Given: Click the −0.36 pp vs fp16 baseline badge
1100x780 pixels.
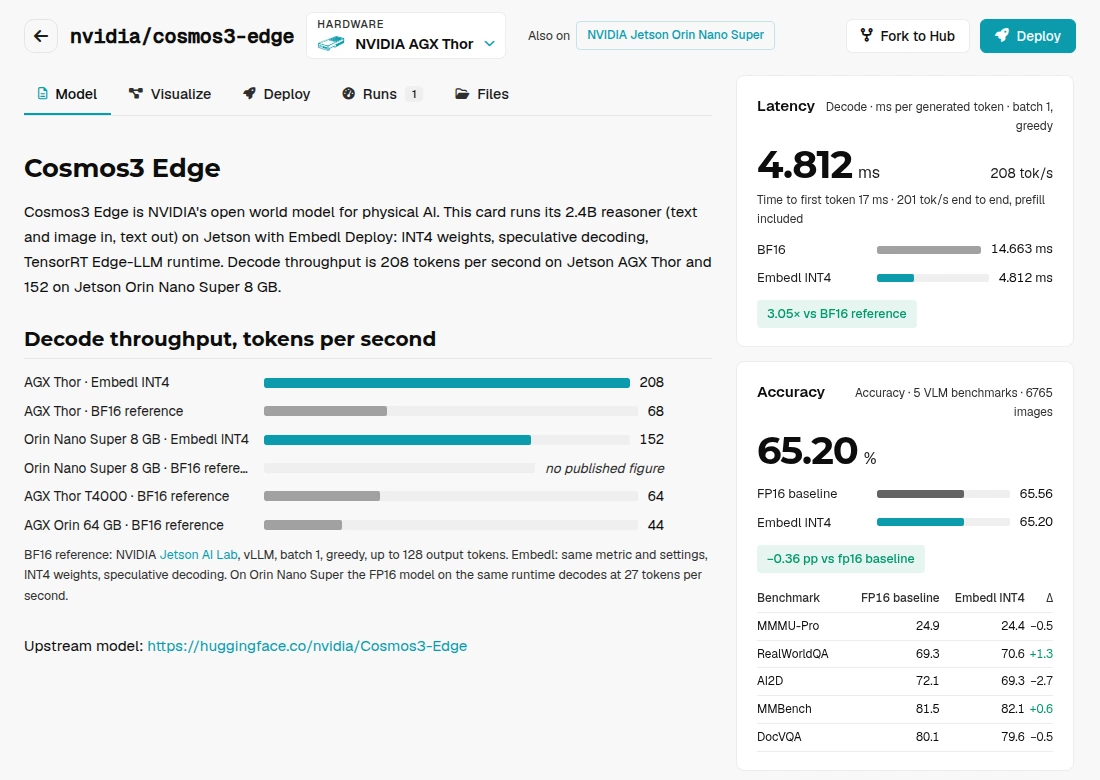Looking at the screenshot, I should 840,559.
